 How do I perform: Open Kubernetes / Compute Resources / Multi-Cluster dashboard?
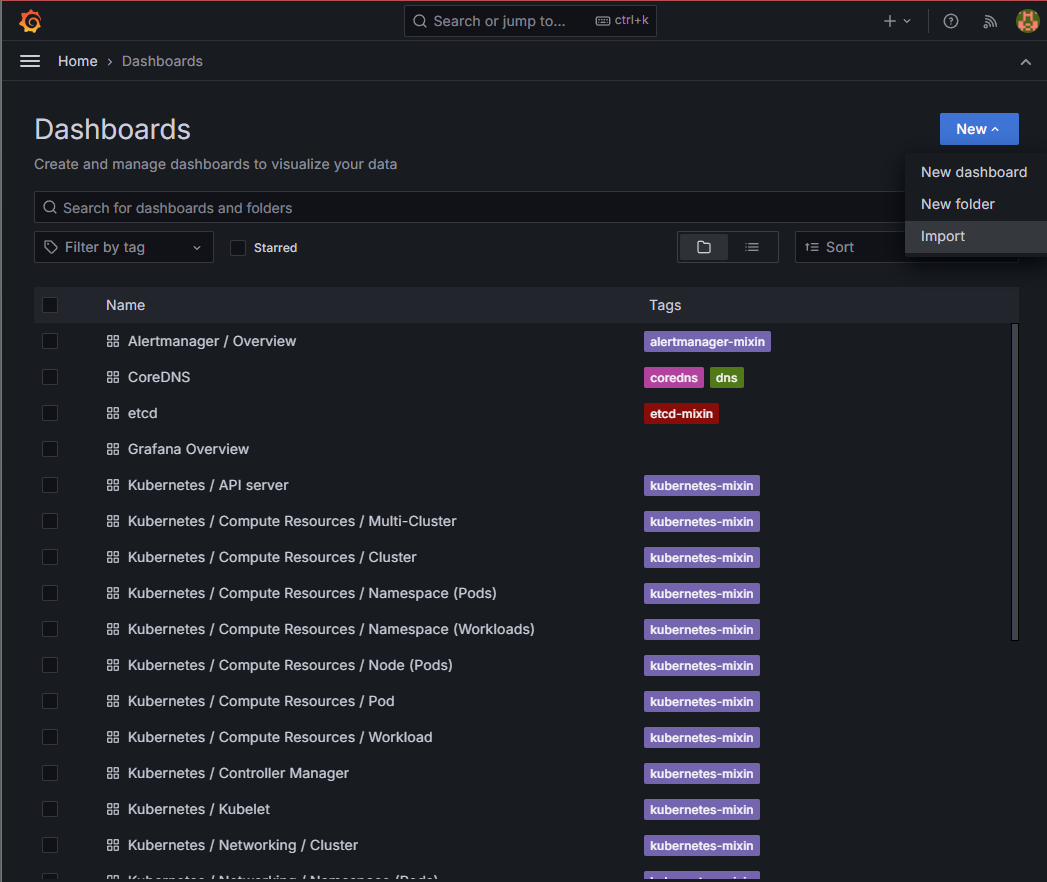[x=292, y=521]
